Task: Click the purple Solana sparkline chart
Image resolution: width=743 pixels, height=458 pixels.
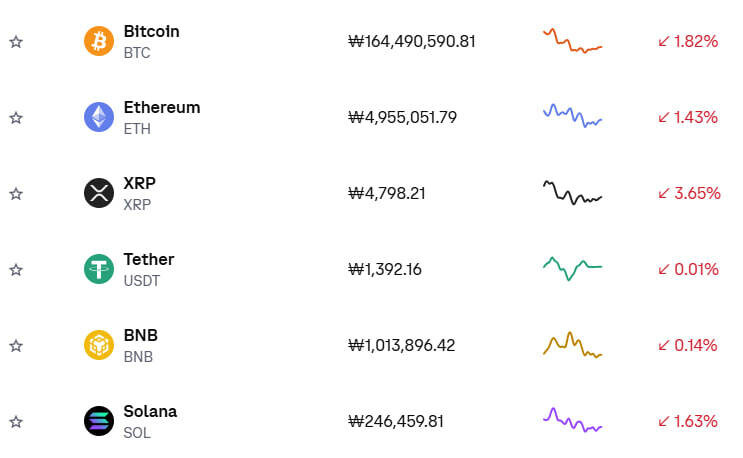Action: pyautogui.click(x=572, y=420)
